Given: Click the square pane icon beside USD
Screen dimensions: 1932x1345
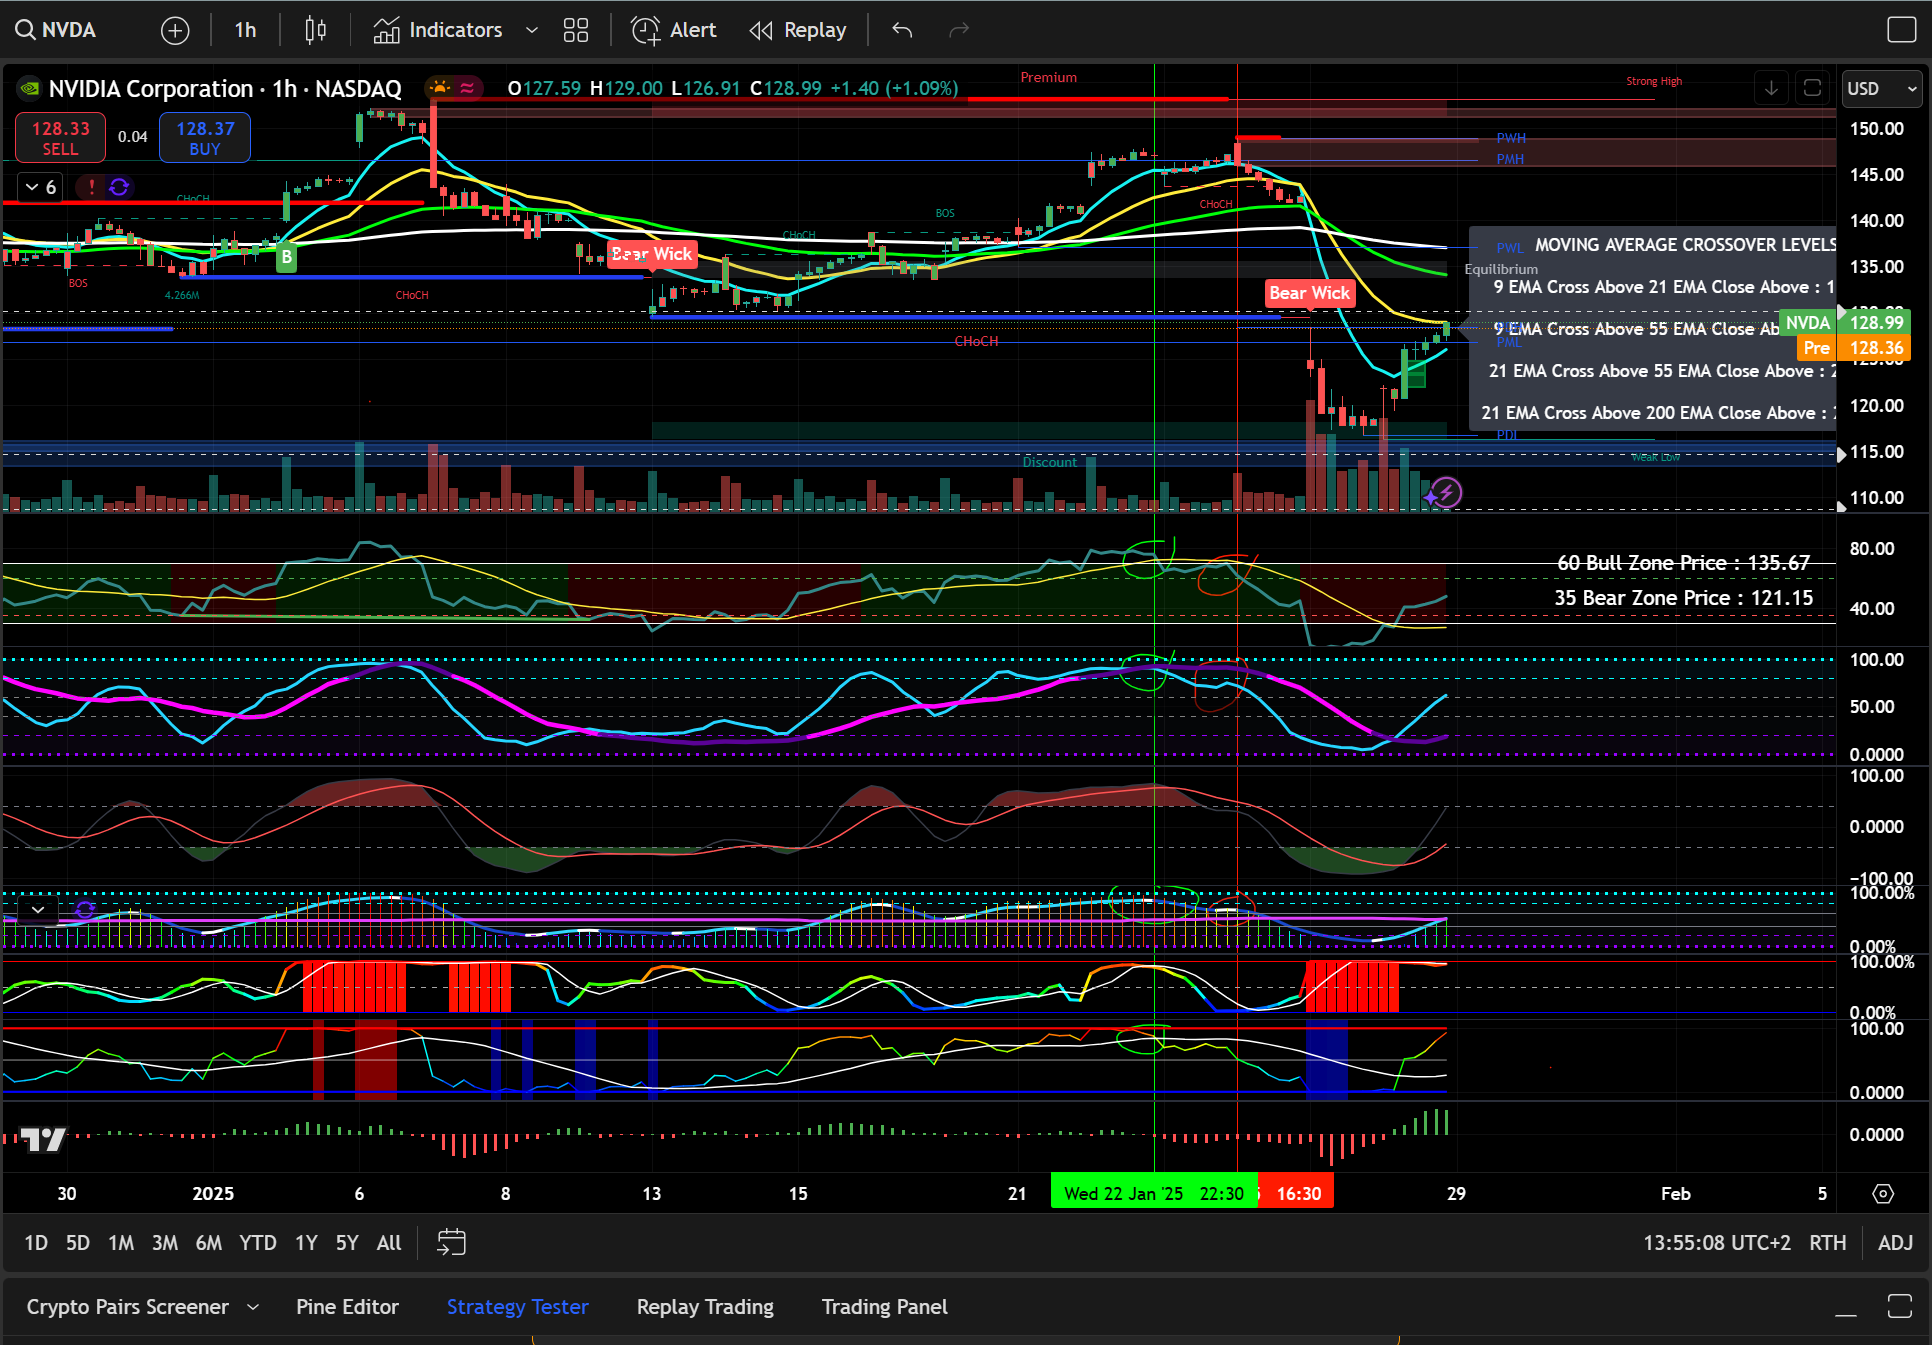Looking at the screenshot, I should tap(1812, 88).
